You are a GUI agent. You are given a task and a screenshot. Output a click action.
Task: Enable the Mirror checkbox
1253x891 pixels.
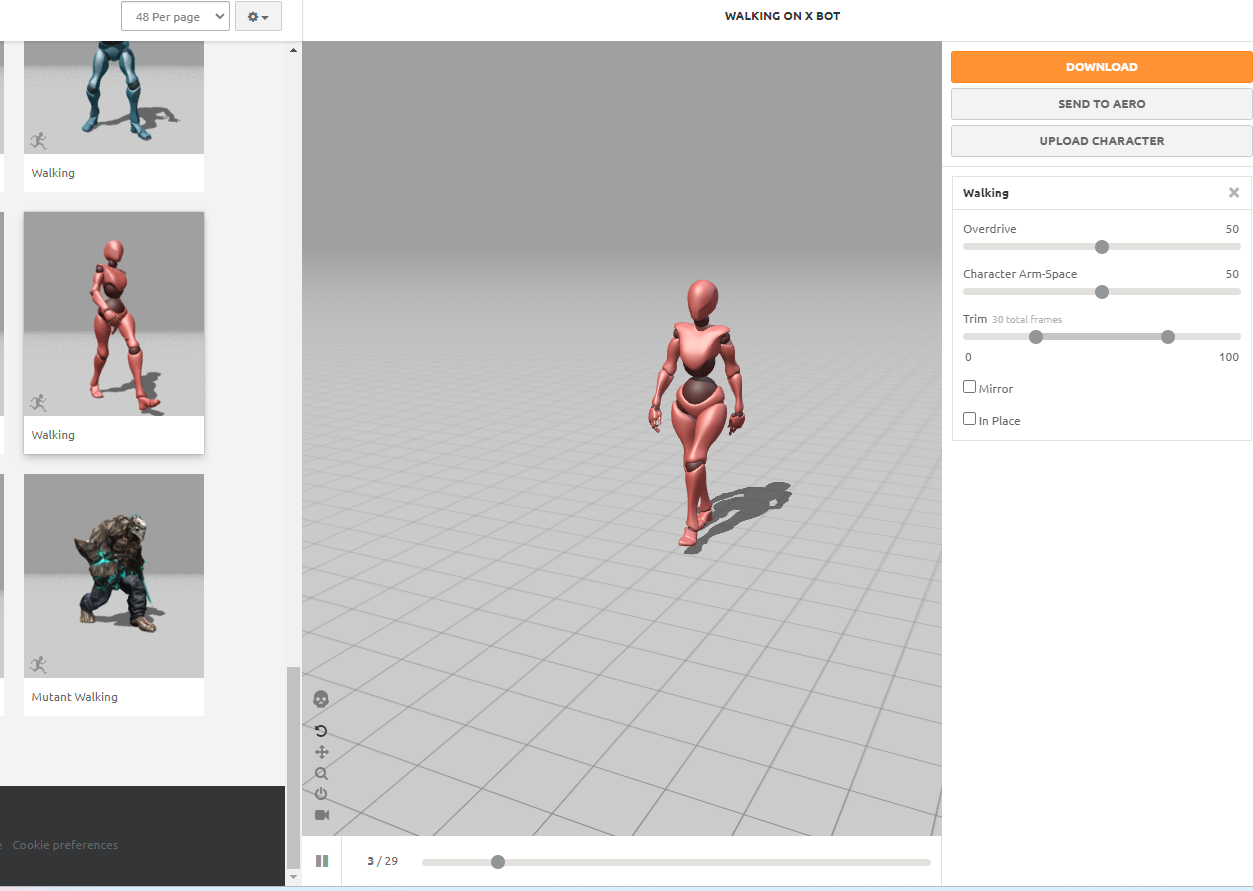click(x=969, y=387)
